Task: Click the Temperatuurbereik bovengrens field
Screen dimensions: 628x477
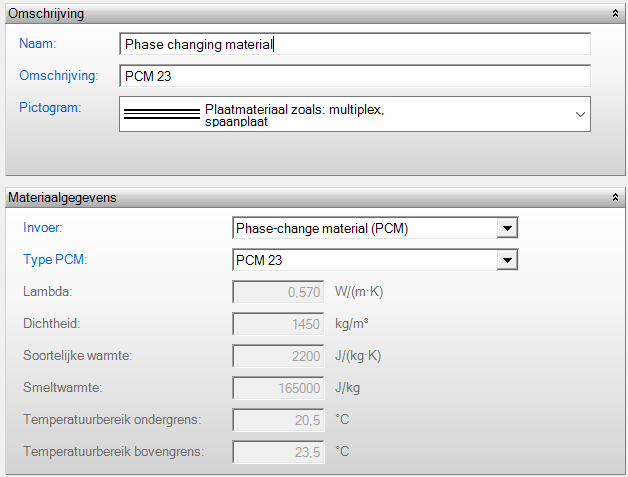Action: point(278,451)
